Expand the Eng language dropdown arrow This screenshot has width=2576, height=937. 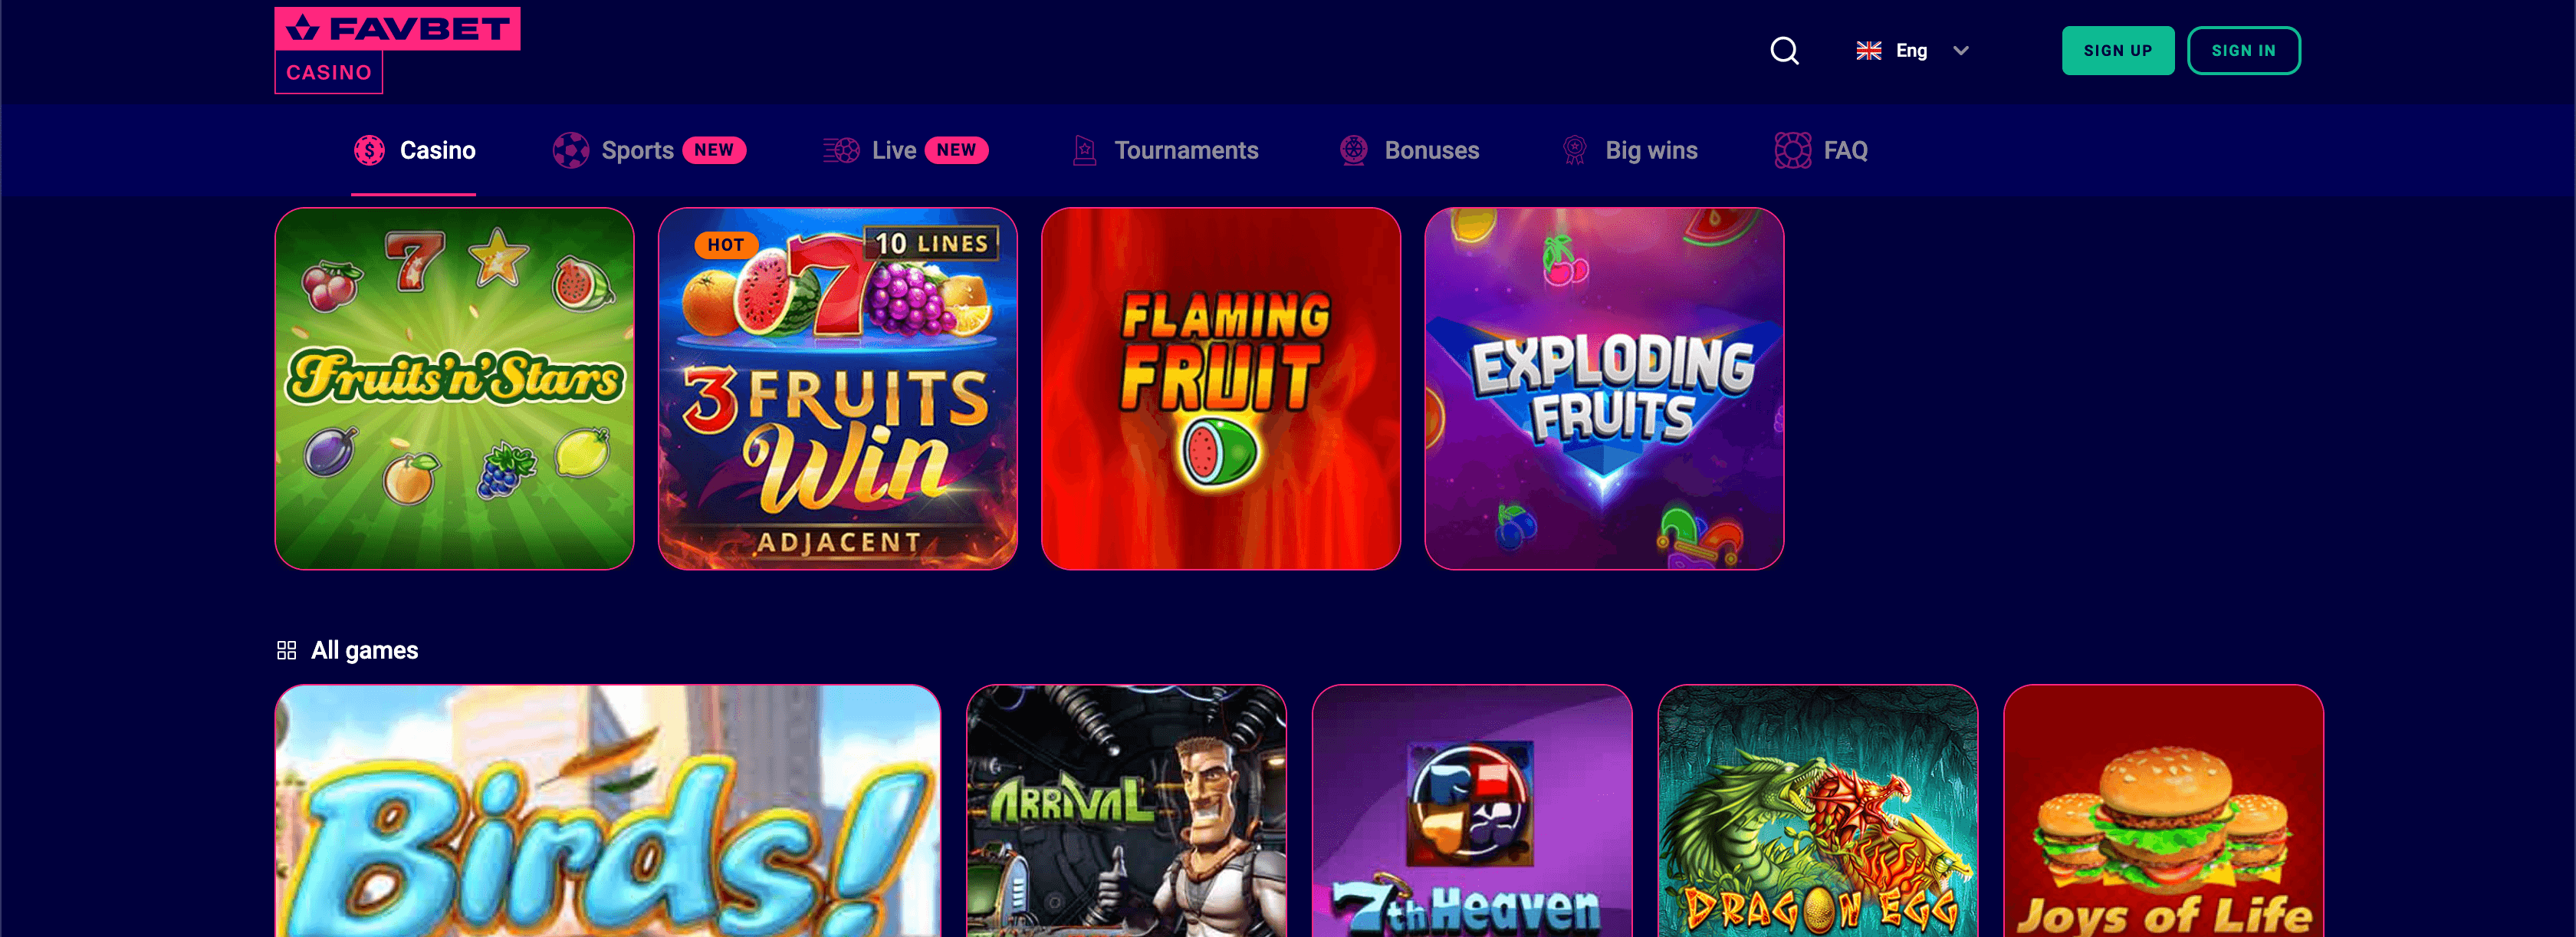1960,50
